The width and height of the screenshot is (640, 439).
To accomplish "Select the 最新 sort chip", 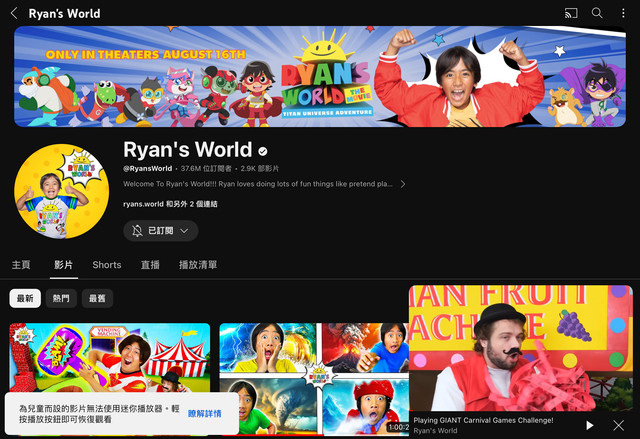I will tap(25, 298).
